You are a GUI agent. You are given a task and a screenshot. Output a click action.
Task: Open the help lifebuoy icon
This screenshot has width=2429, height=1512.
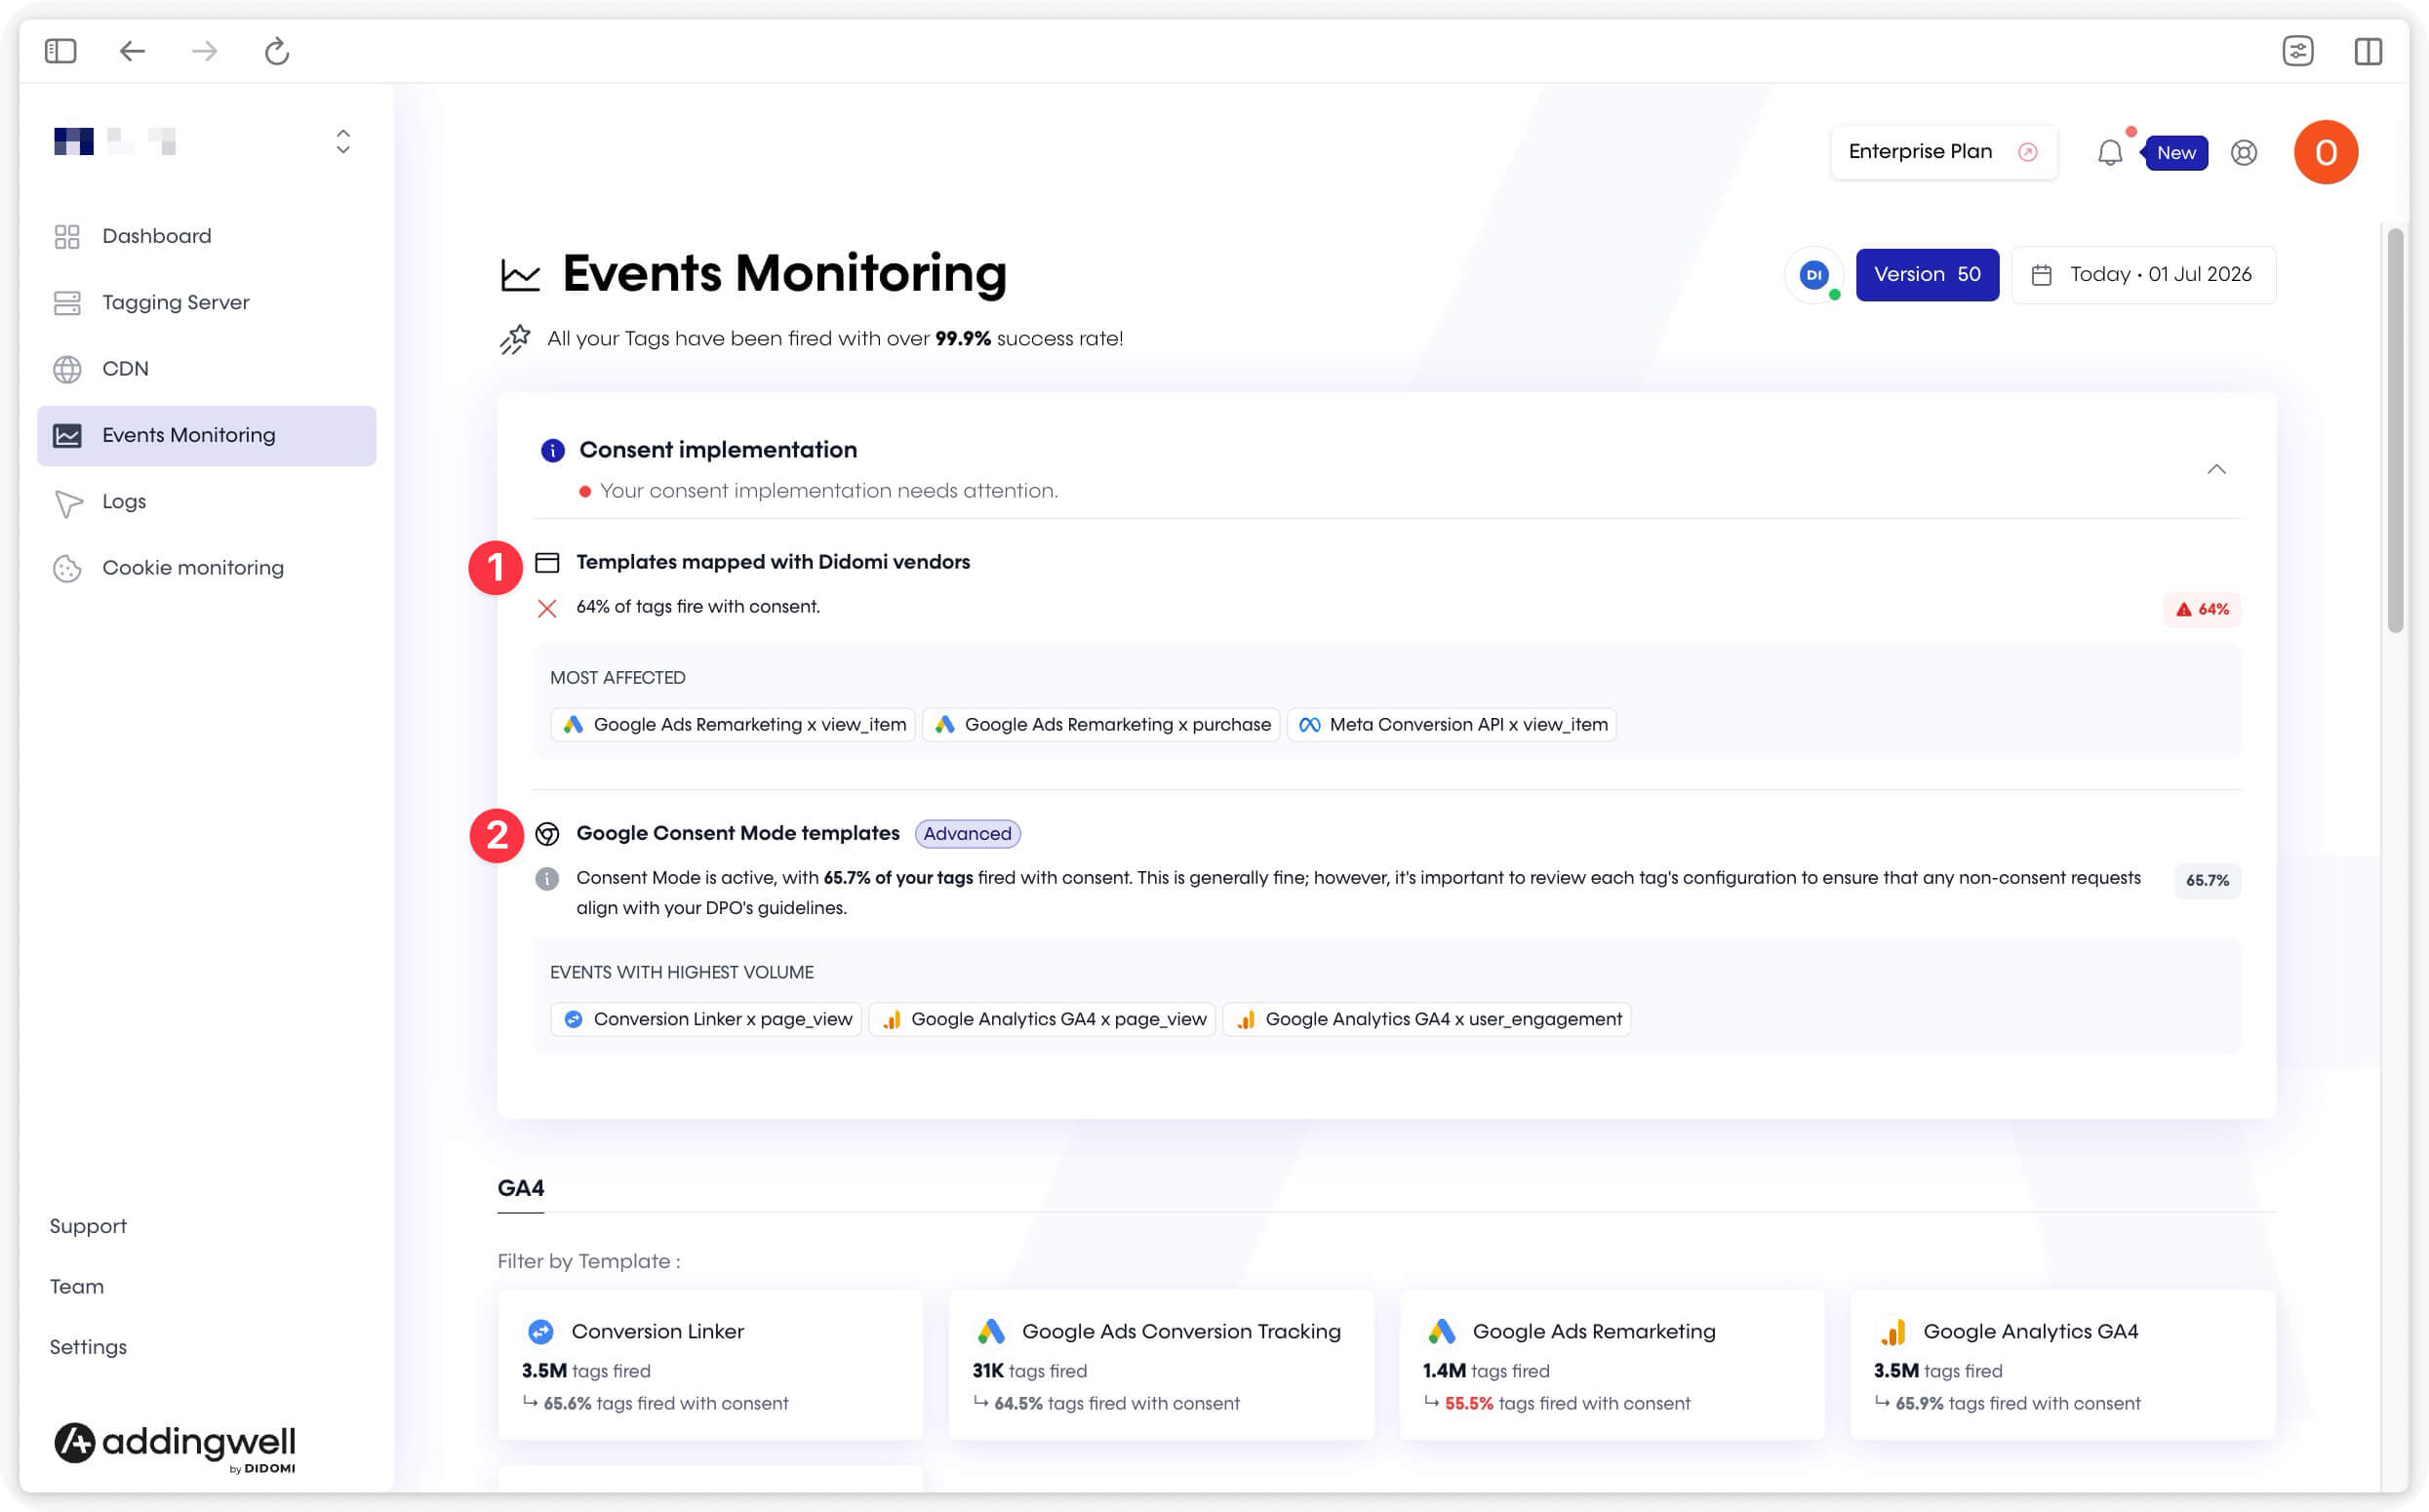[x=2243, y=152]
